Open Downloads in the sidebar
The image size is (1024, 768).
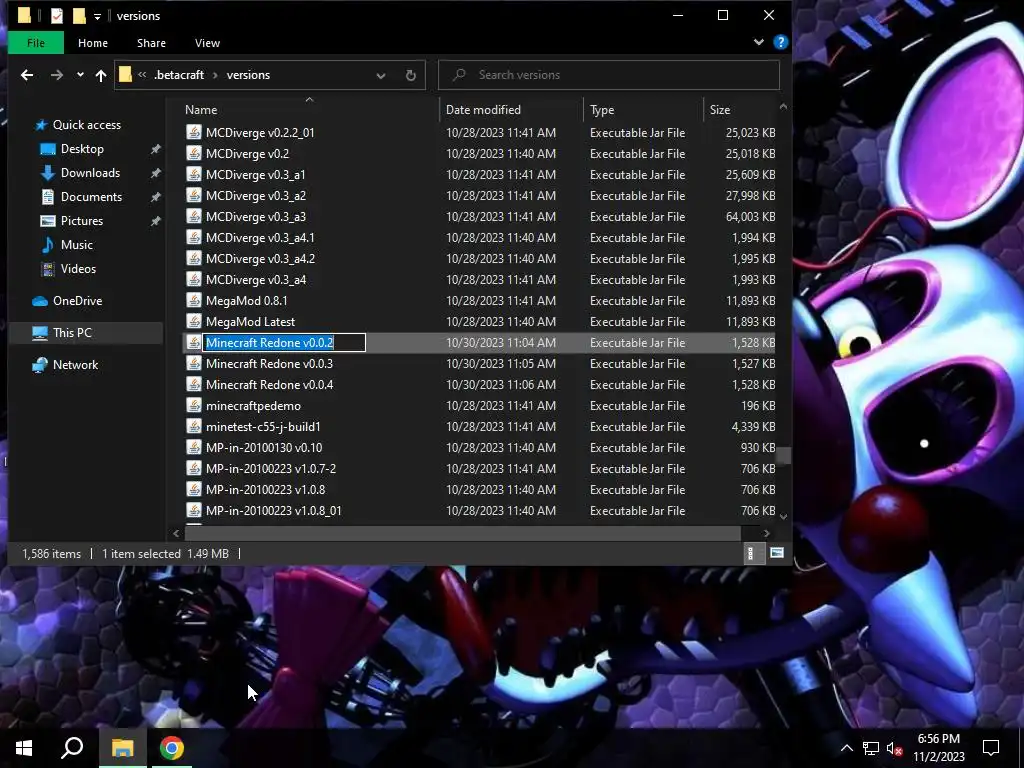90,173
